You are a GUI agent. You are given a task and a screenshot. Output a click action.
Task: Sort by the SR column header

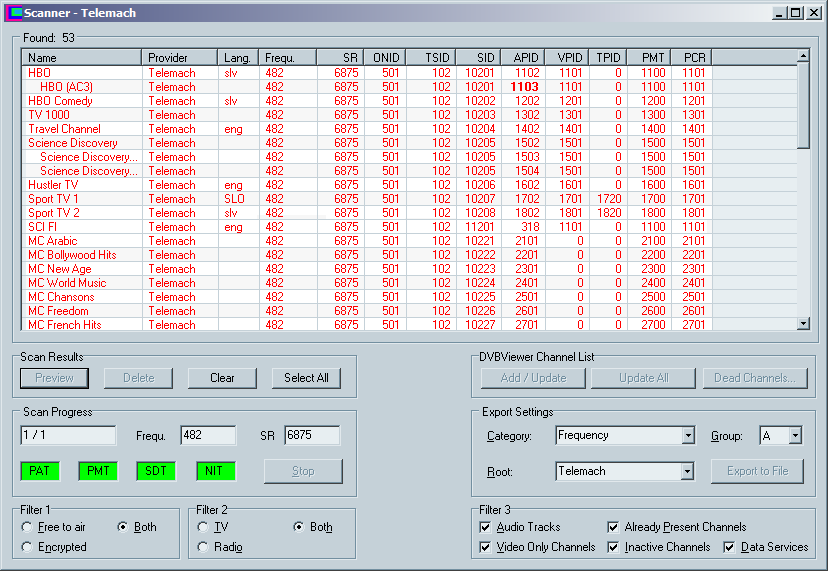coord(340,58)
